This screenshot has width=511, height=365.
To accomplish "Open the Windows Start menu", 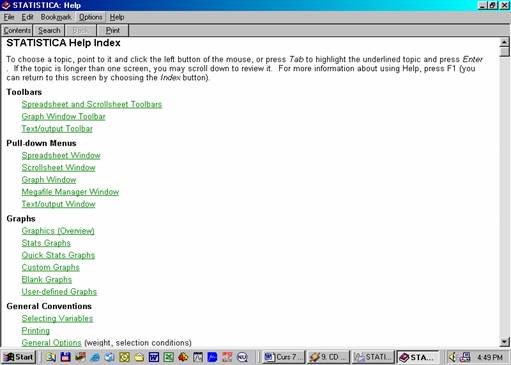I will (19, 357).
